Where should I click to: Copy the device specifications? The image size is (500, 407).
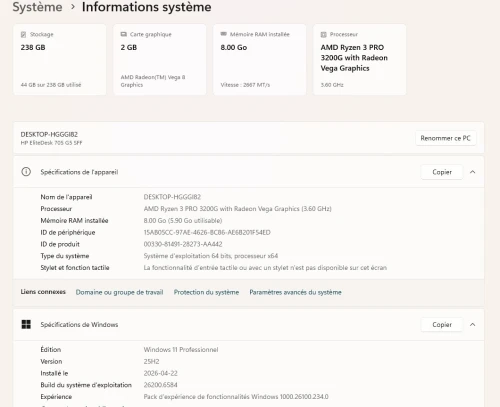(442, 172)
